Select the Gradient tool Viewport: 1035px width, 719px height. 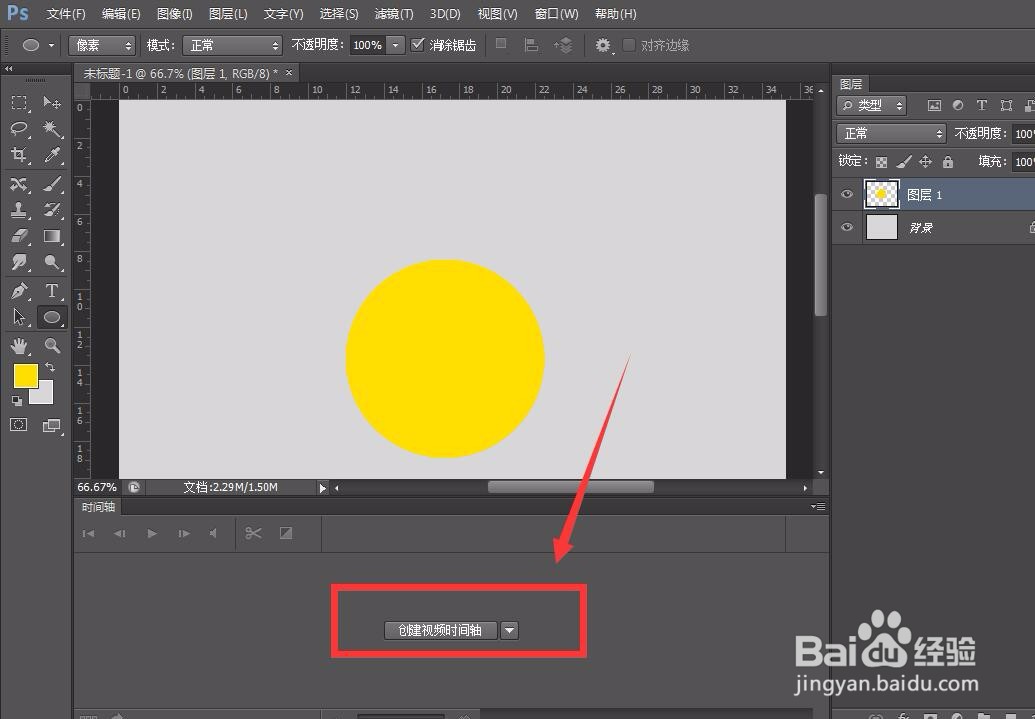52,236
